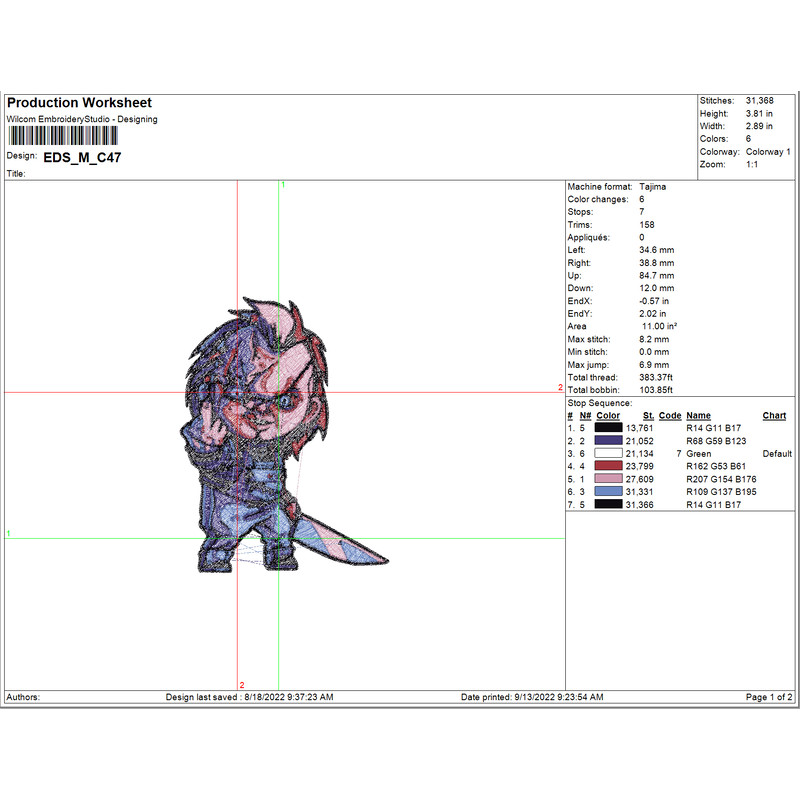The height and width of the screenshot is (800, 800).
Task: Click the Page 1 of 2 indicator
Action: 769,697
